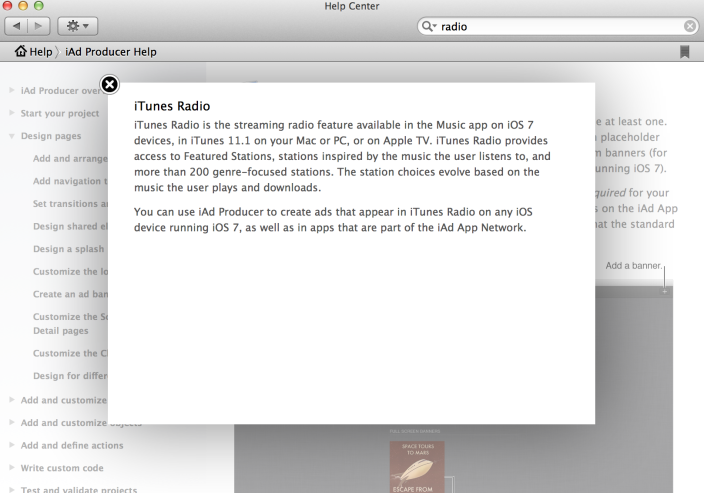Open Design shared elements topic

[70, 226]
